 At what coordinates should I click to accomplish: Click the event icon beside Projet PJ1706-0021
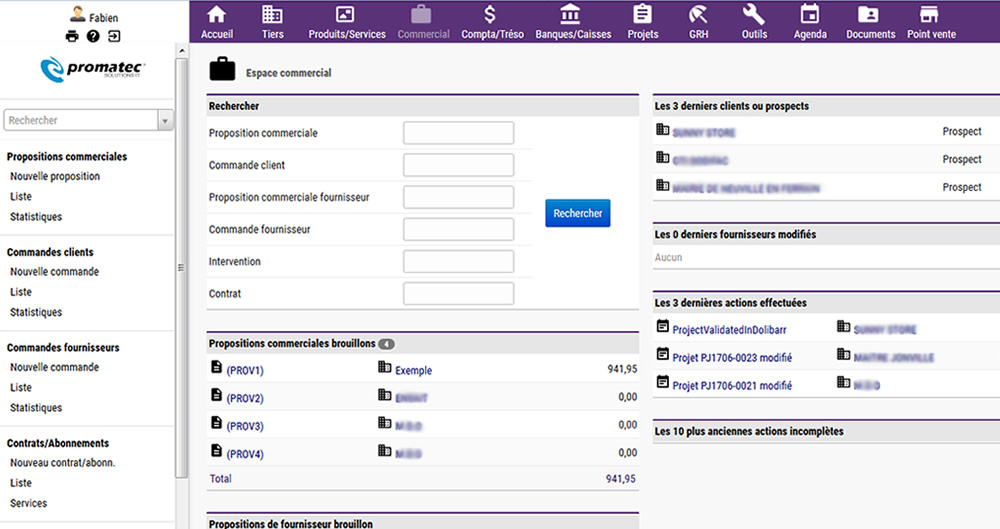coord(663,382)
